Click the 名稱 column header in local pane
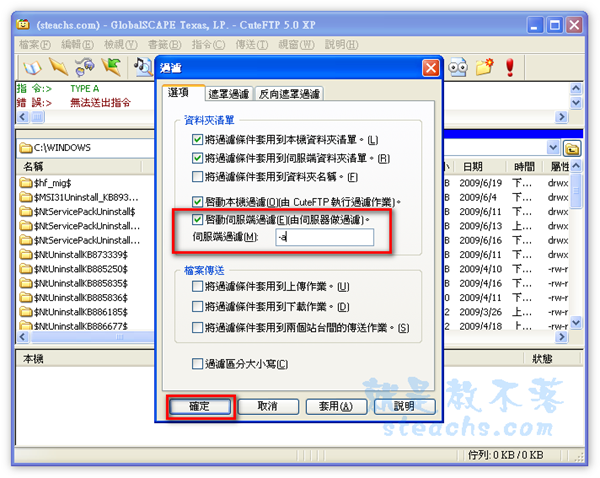600x478 pixels. (80, 167)
